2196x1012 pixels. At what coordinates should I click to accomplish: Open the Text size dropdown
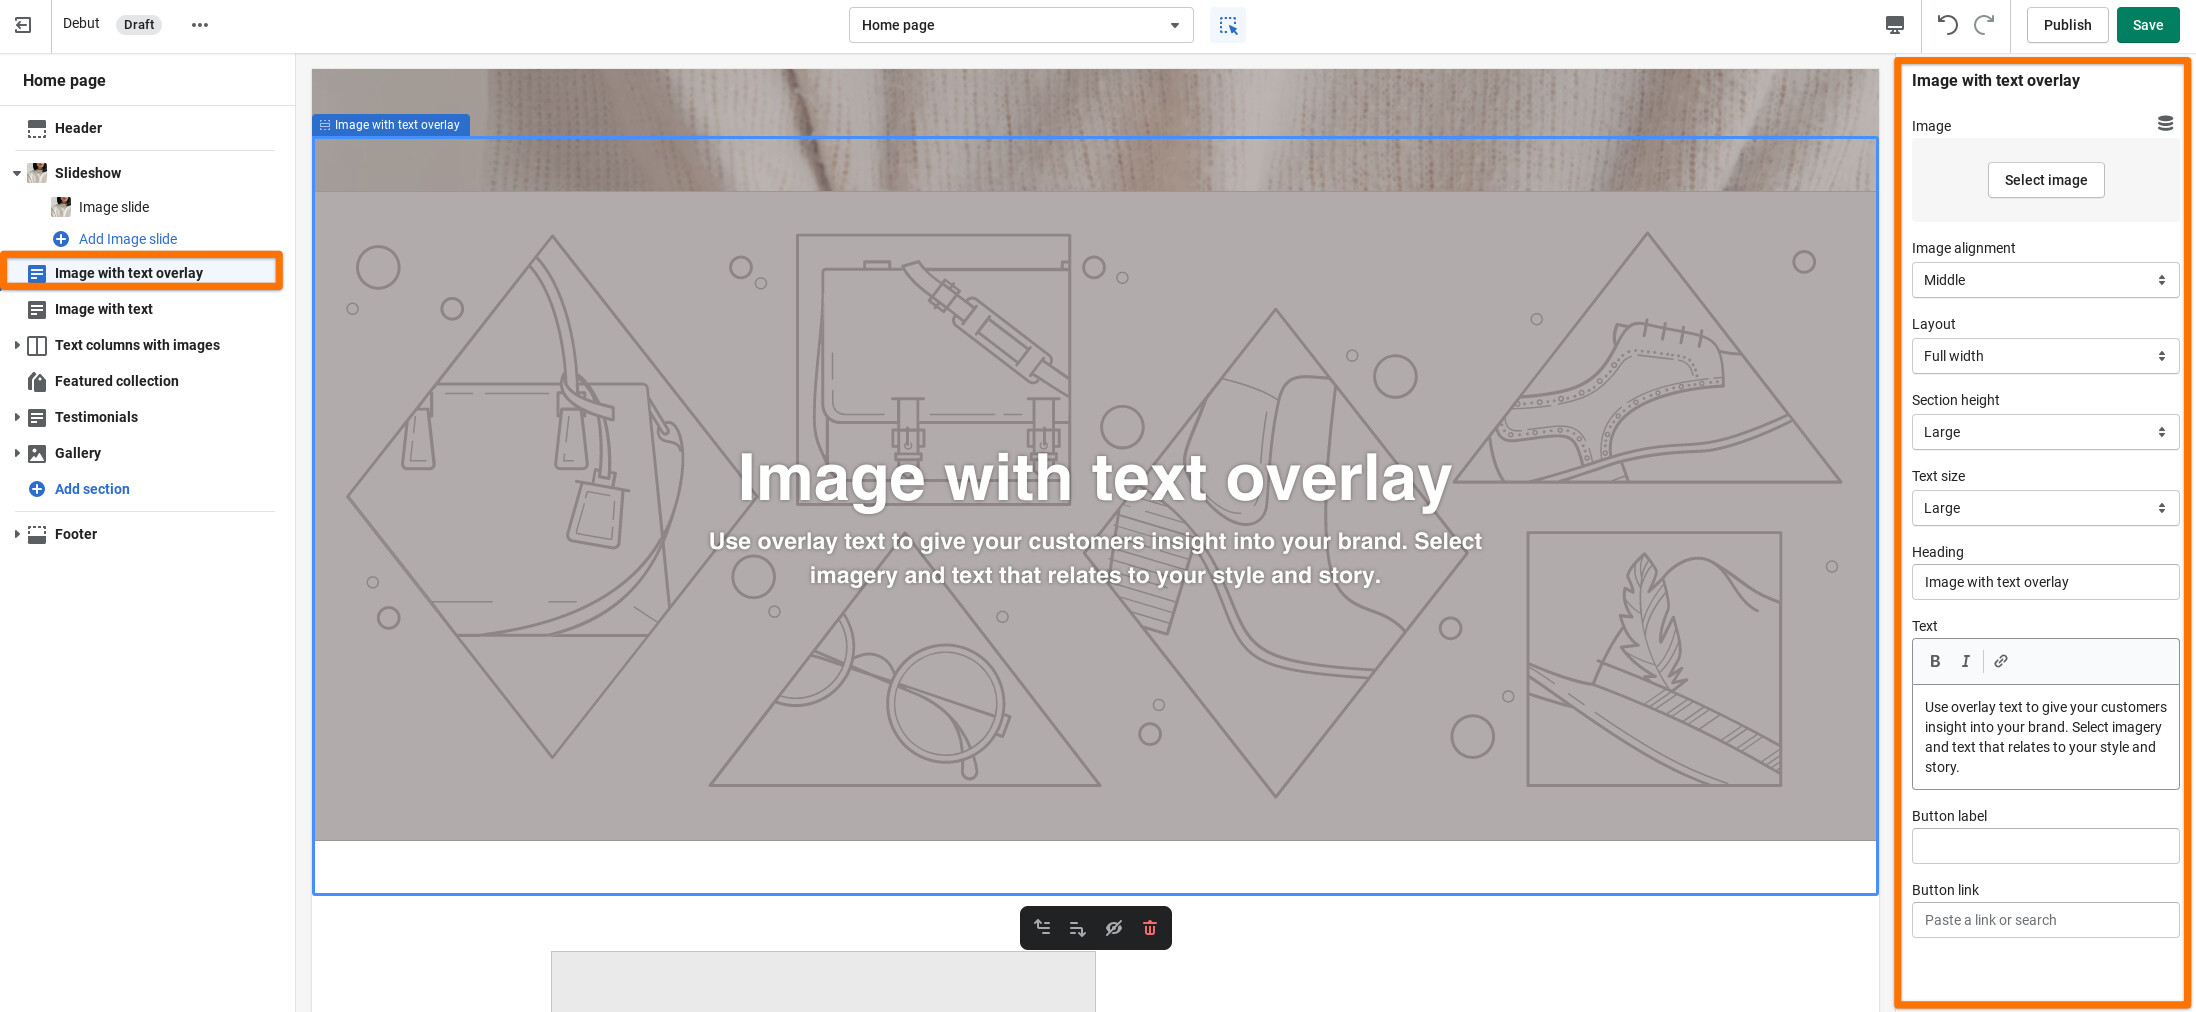click(x=2045, y=508)
